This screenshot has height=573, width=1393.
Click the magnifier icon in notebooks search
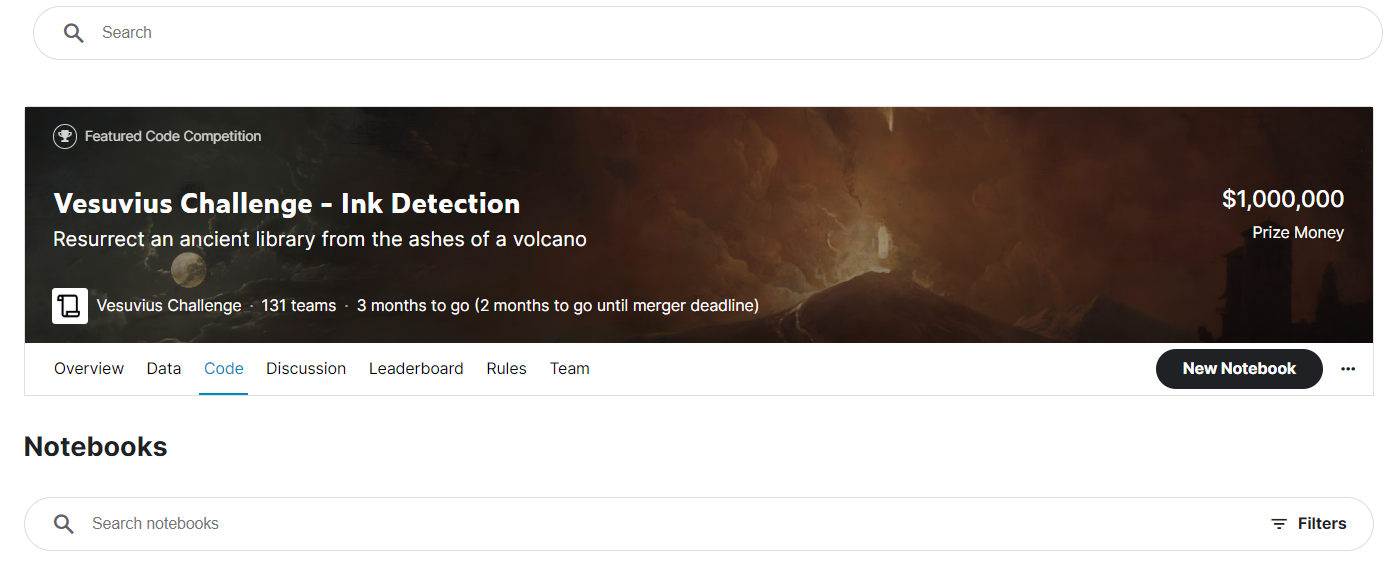(x=64, y=524)
